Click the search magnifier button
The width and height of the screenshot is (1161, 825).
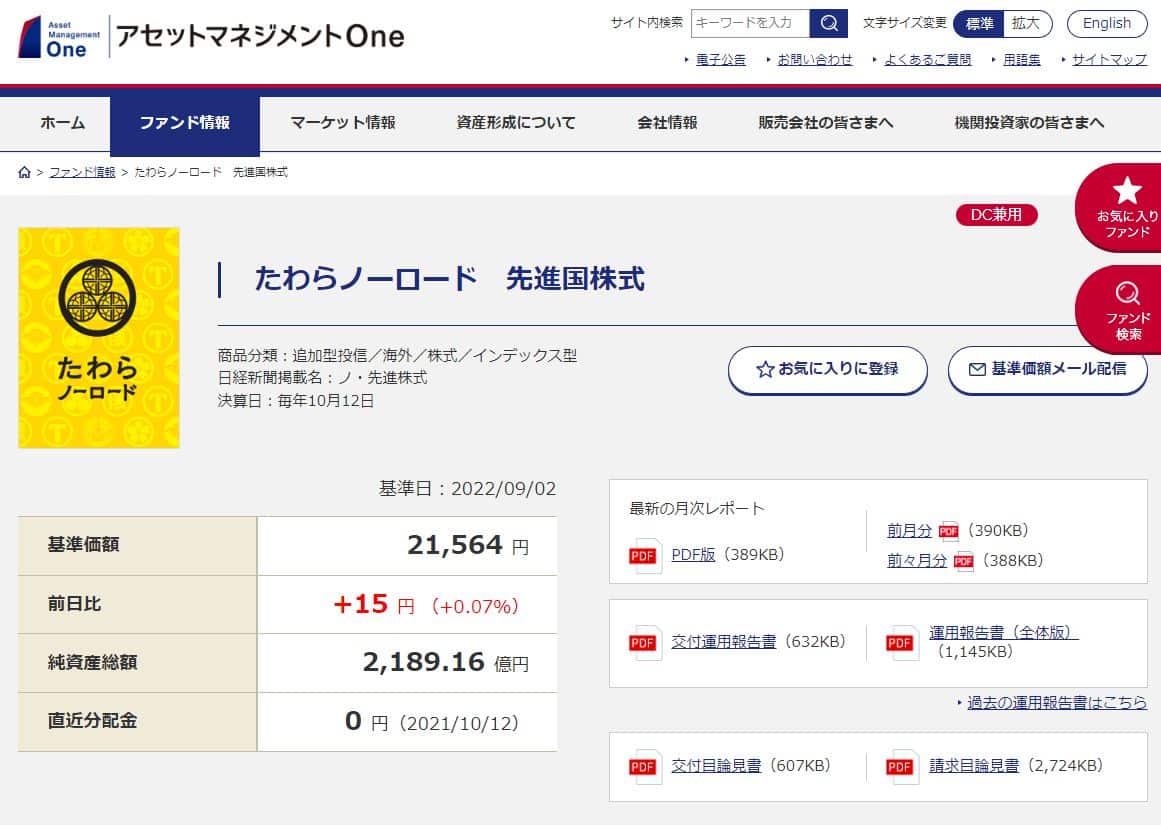pos(829,23)
